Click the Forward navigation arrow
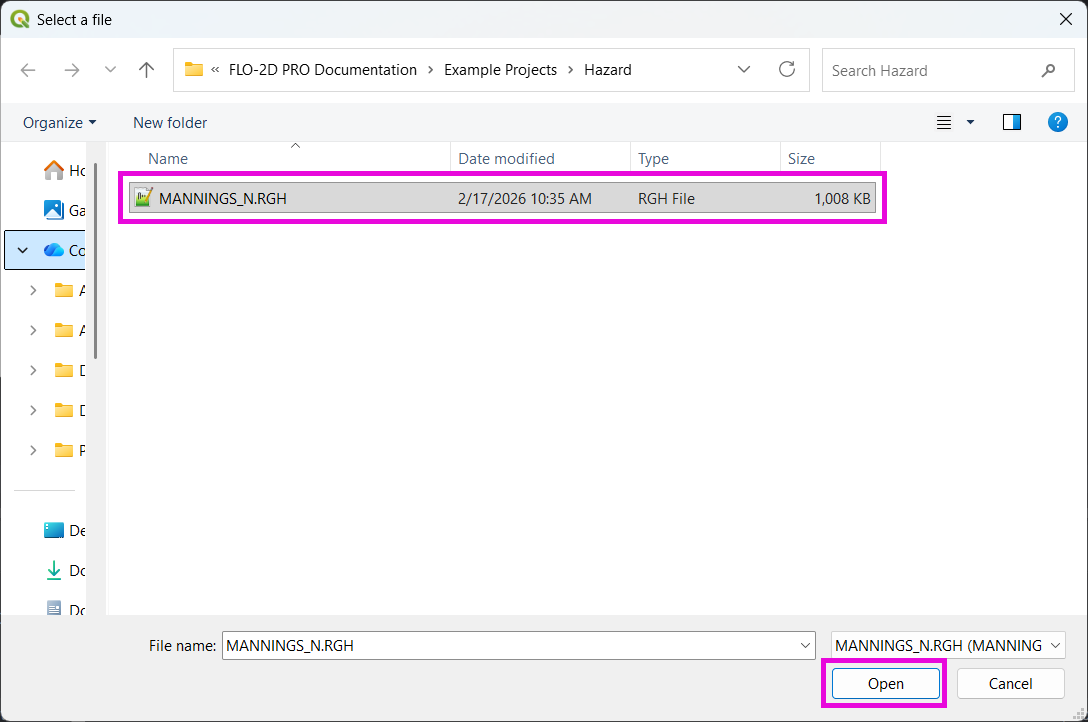 click(71, 70)
